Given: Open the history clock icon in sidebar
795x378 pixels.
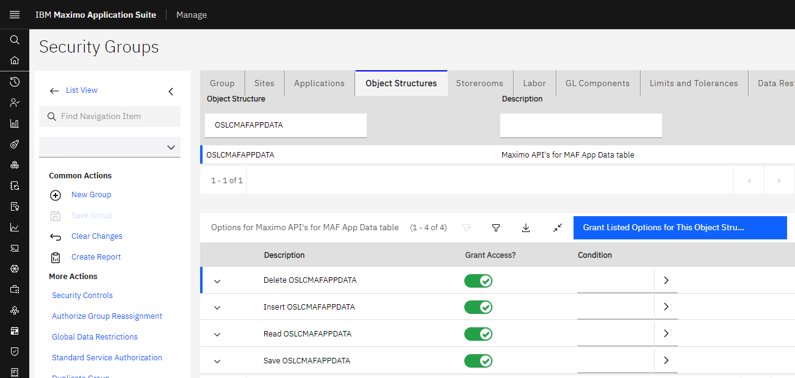Looking at the screenshot, I should point(15,82).
